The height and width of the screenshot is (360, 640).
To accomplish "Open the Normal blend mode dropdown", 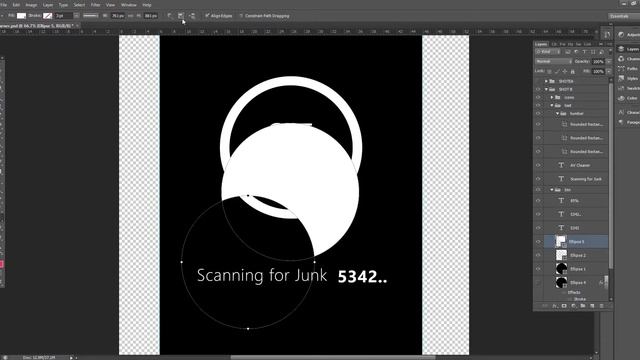I will click(553, 62).
